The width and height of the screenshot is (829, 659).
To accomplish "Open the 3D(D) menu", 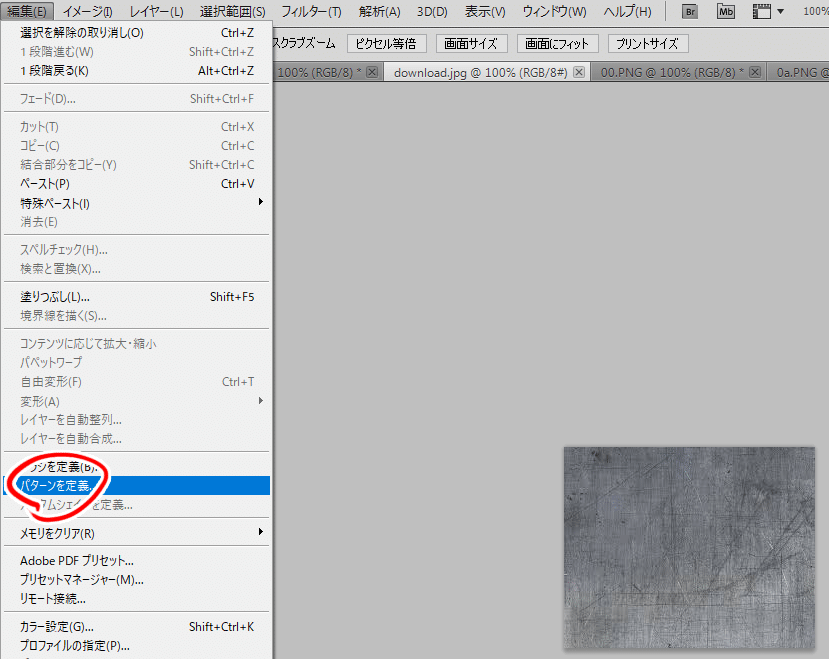I will click(x=432, y=12).
